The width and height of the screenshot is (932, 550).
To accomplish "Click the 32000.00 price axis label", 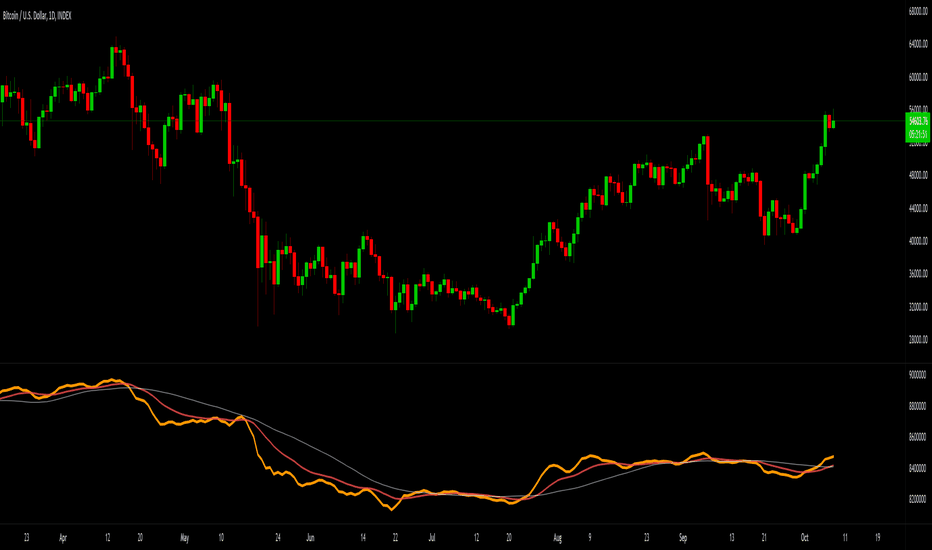I will pyautogui.click(x=918, y=307).
